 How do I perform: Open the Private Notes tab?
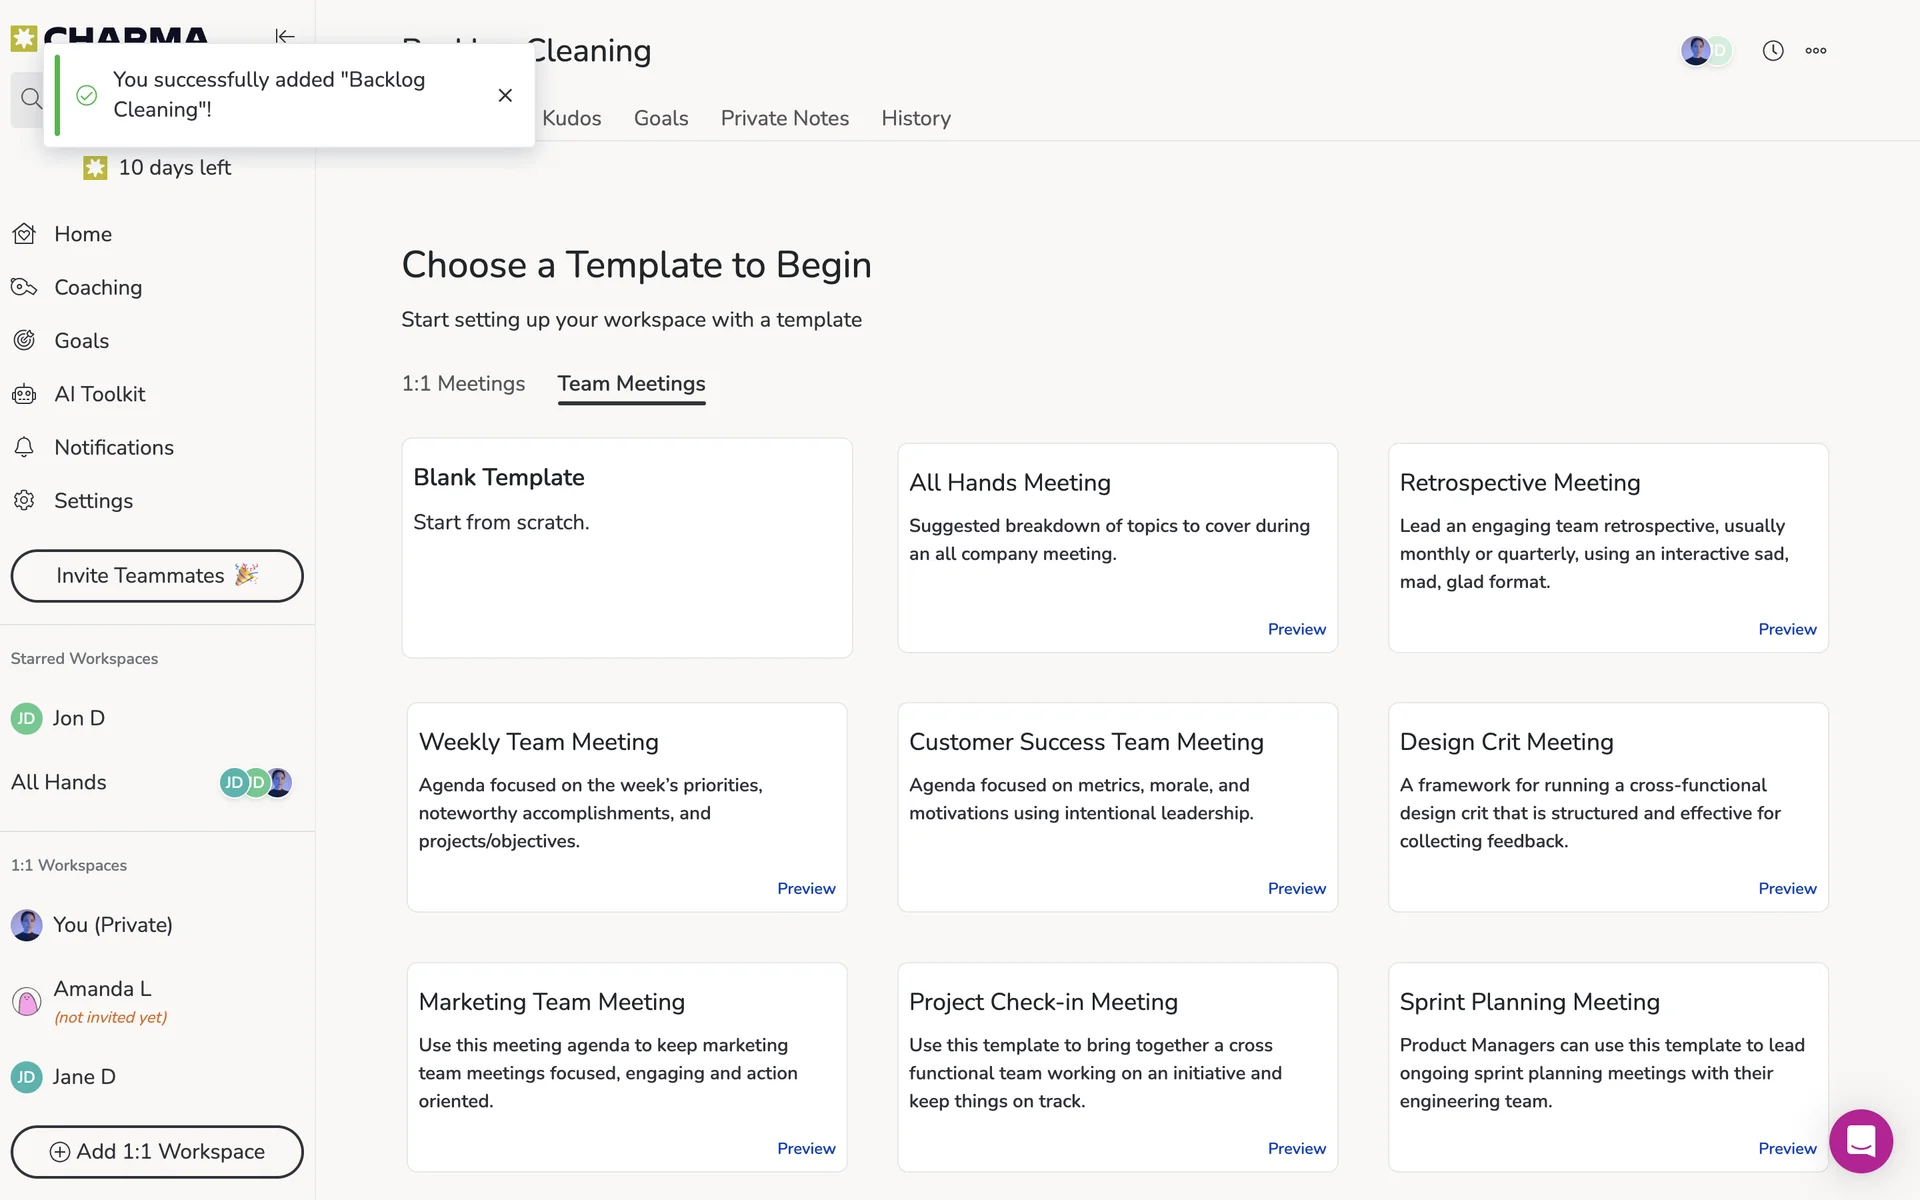tap(784, 119)
